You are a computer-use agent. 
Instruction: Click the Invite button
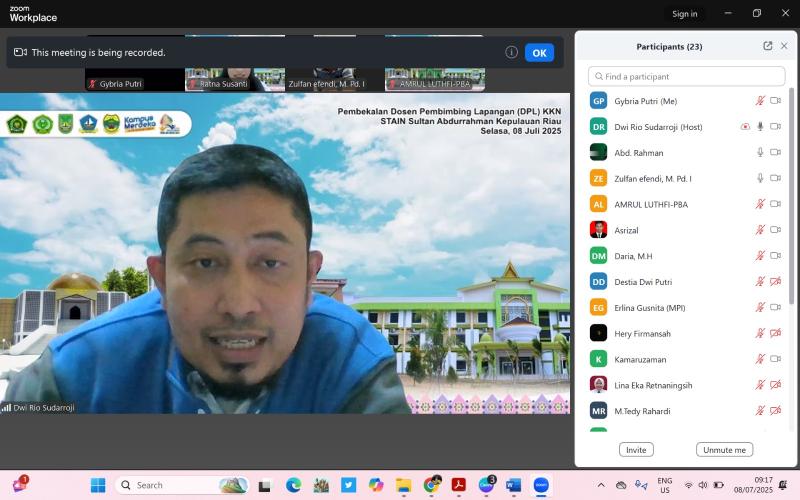[635, 450]
